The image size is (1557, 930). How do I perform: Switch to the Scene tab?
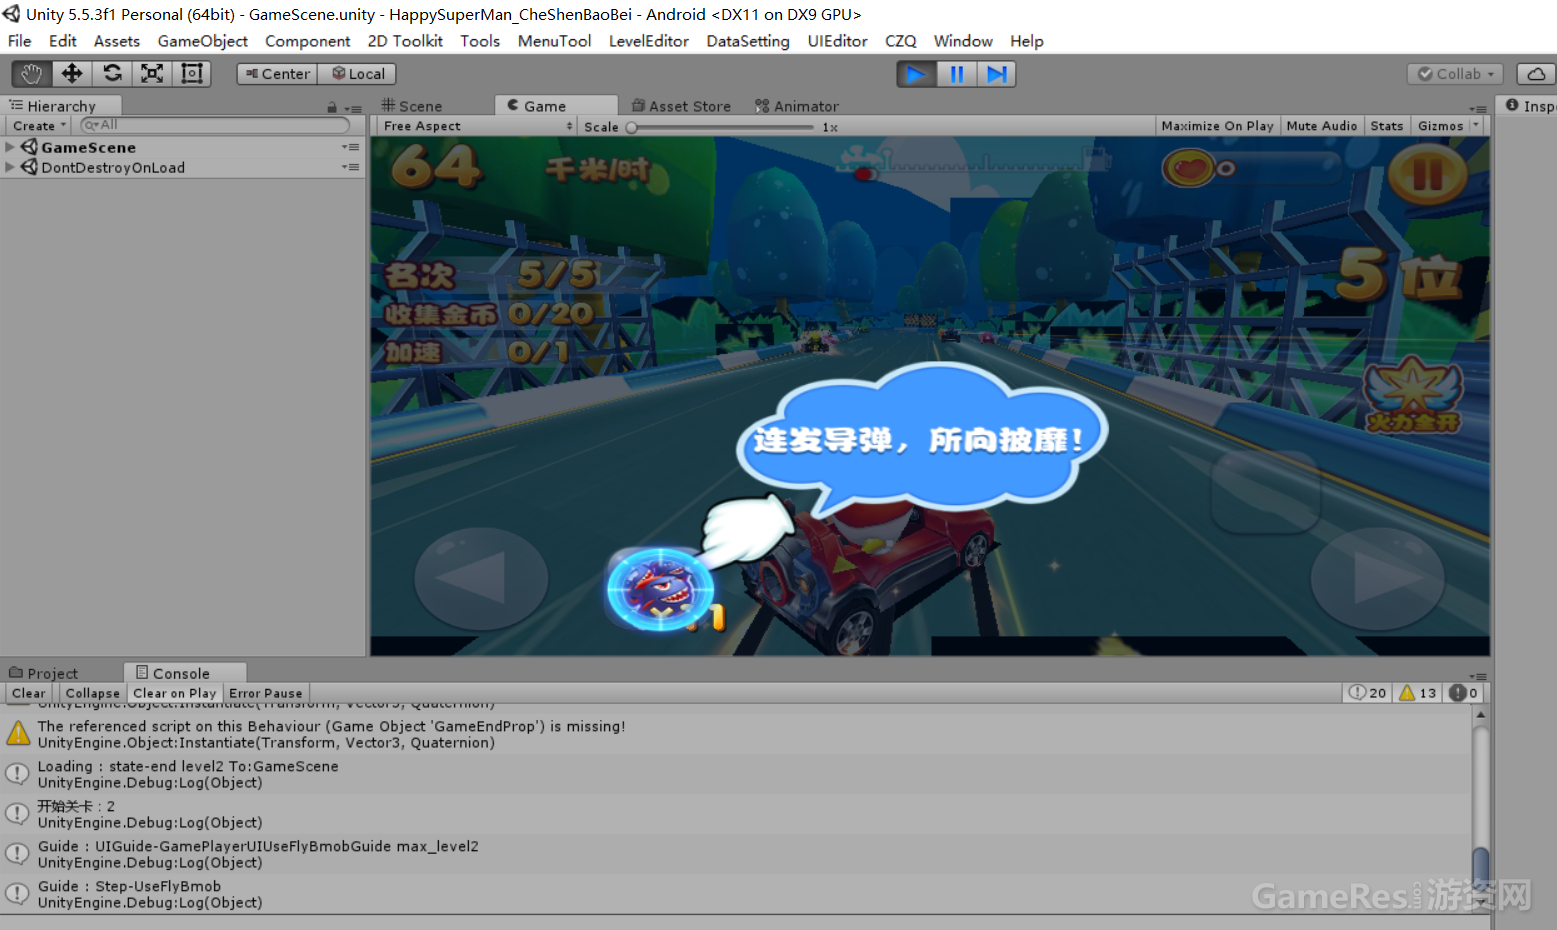coord(411,106)
